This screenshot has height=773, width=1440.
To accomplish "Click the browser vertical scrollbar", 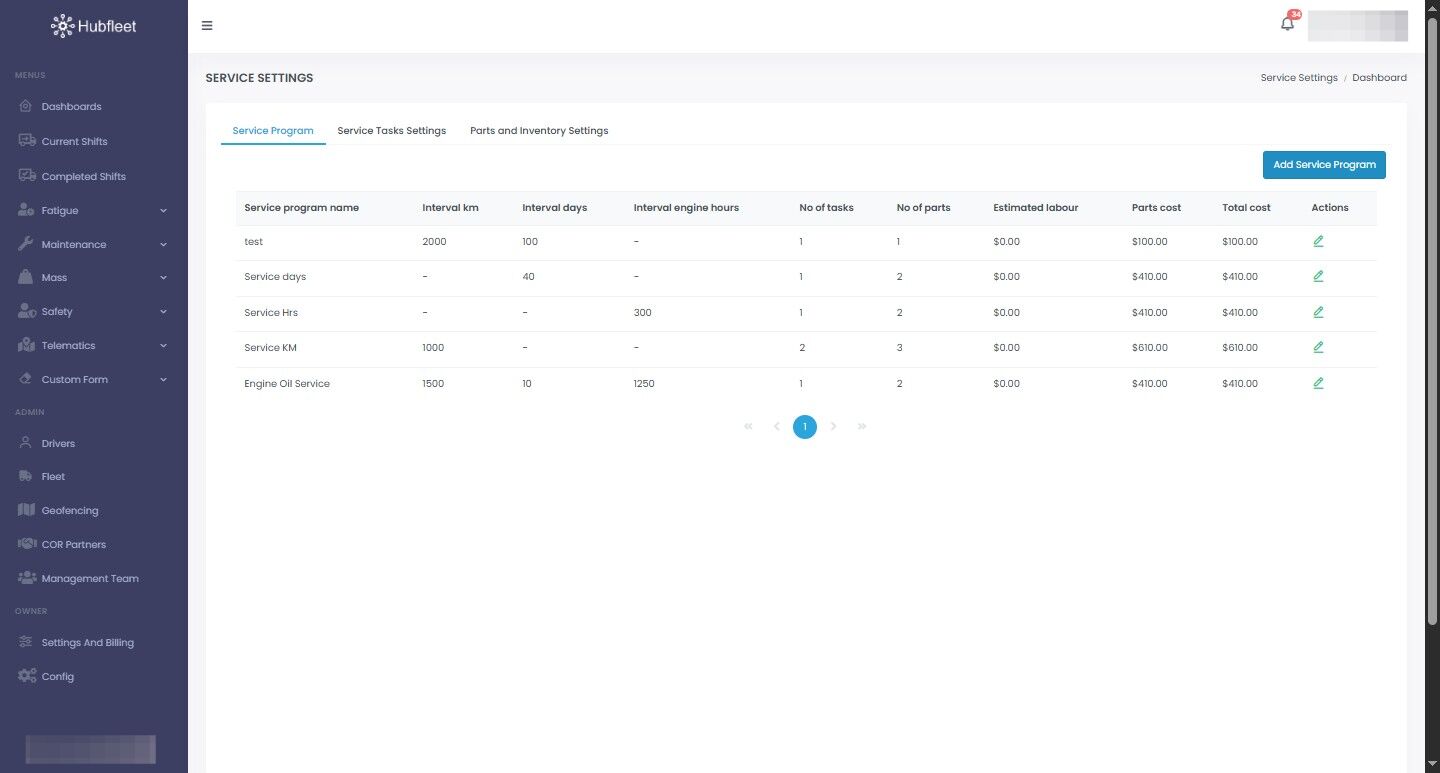I will click(1432, 321).
